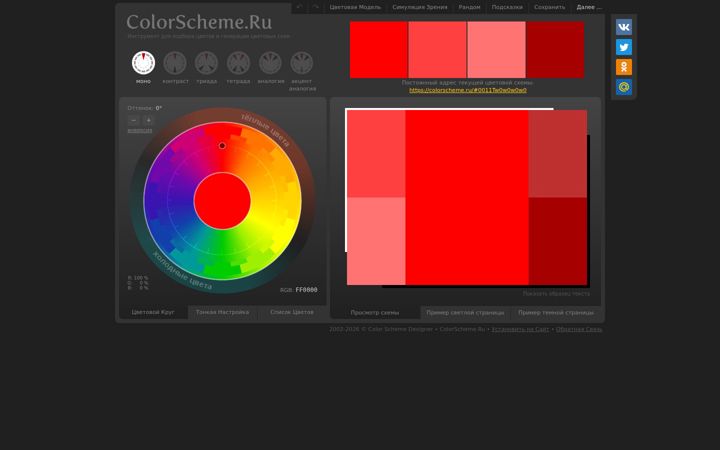
Task: Switch to the Тонкая Настройка tab
Action: [222, 312]
